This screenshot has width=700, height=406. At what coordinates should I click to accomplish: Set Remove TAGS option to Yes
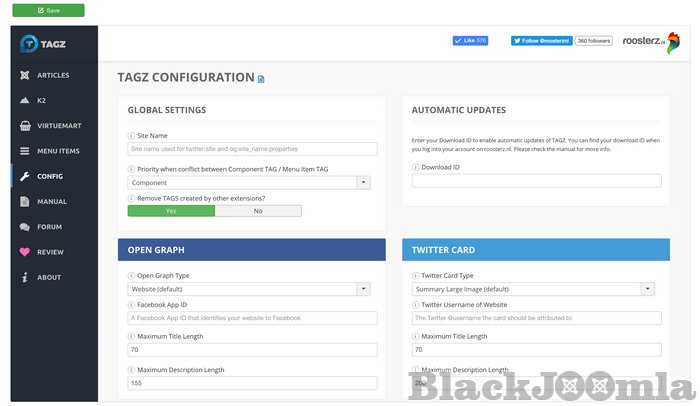tap(171, 211)
